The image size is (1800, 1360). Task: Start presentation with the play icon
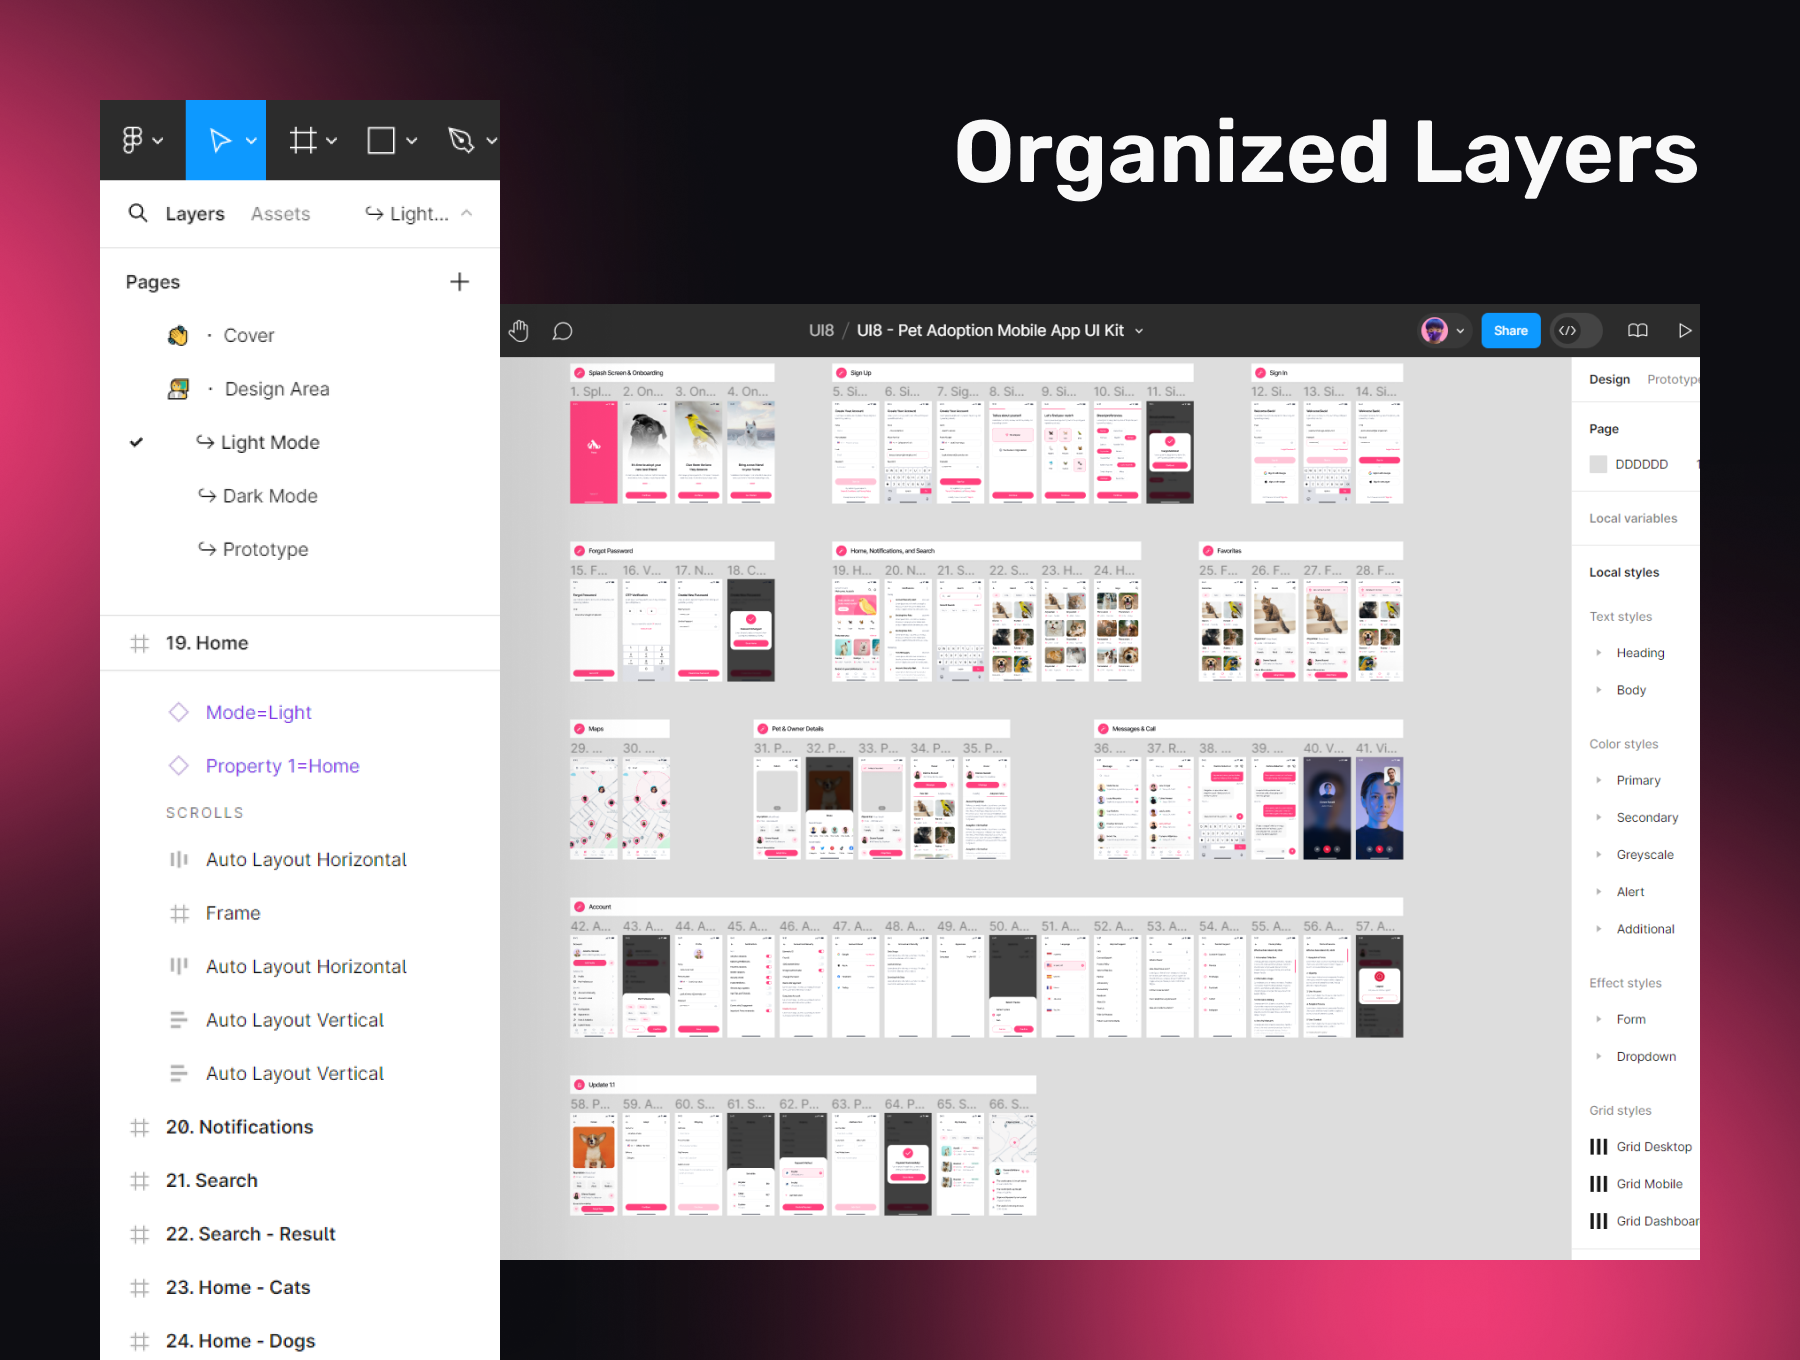[1685, 330]
